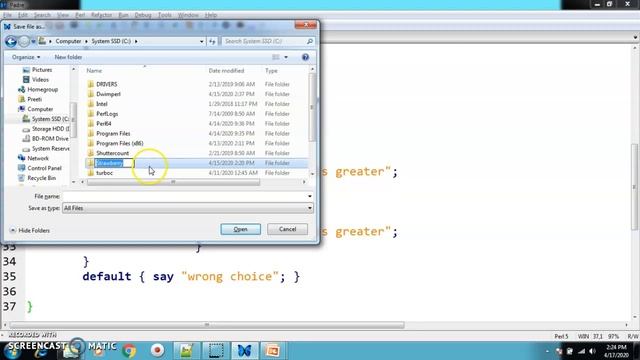
Task: Open the Edit menu in Padre
Action: click(x=23, y=15)
